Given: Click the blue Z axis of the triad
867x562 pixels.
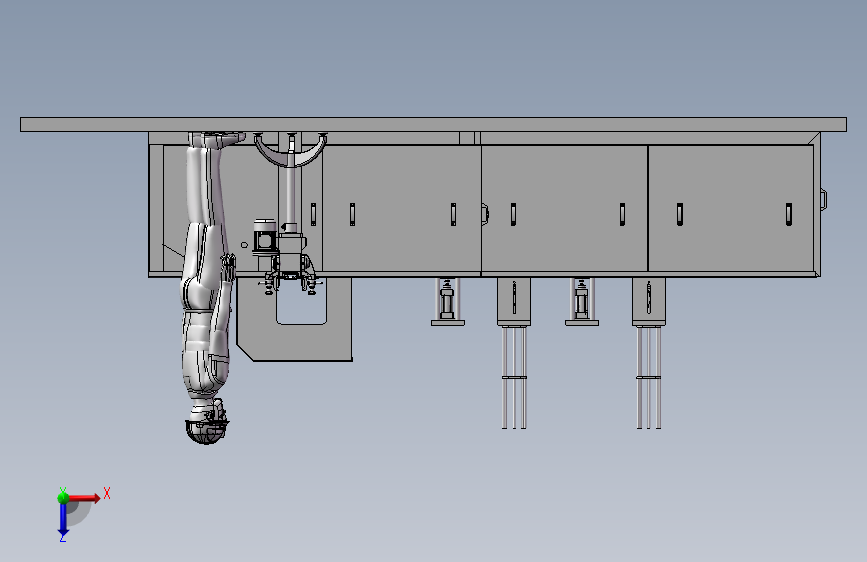Looking at the screenshot, I should coord(63,519).
